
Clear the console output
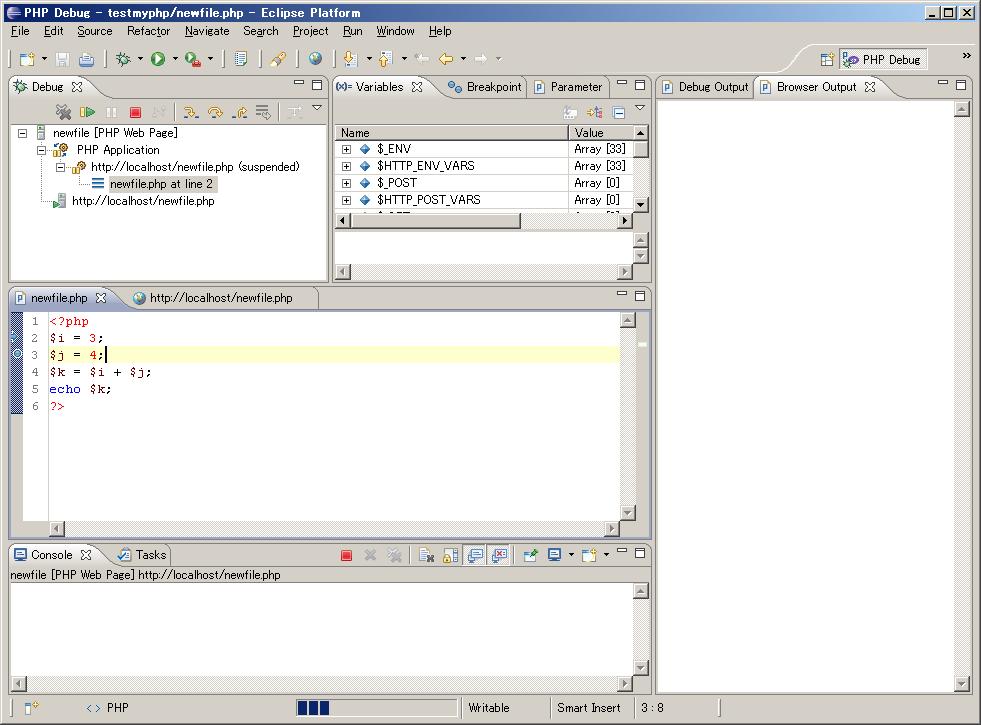point(426,555)
